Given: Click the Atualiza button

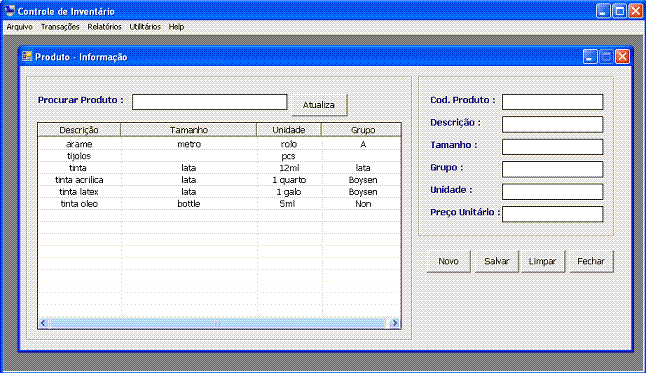Looking at the screenshot, I should point(319,105).
